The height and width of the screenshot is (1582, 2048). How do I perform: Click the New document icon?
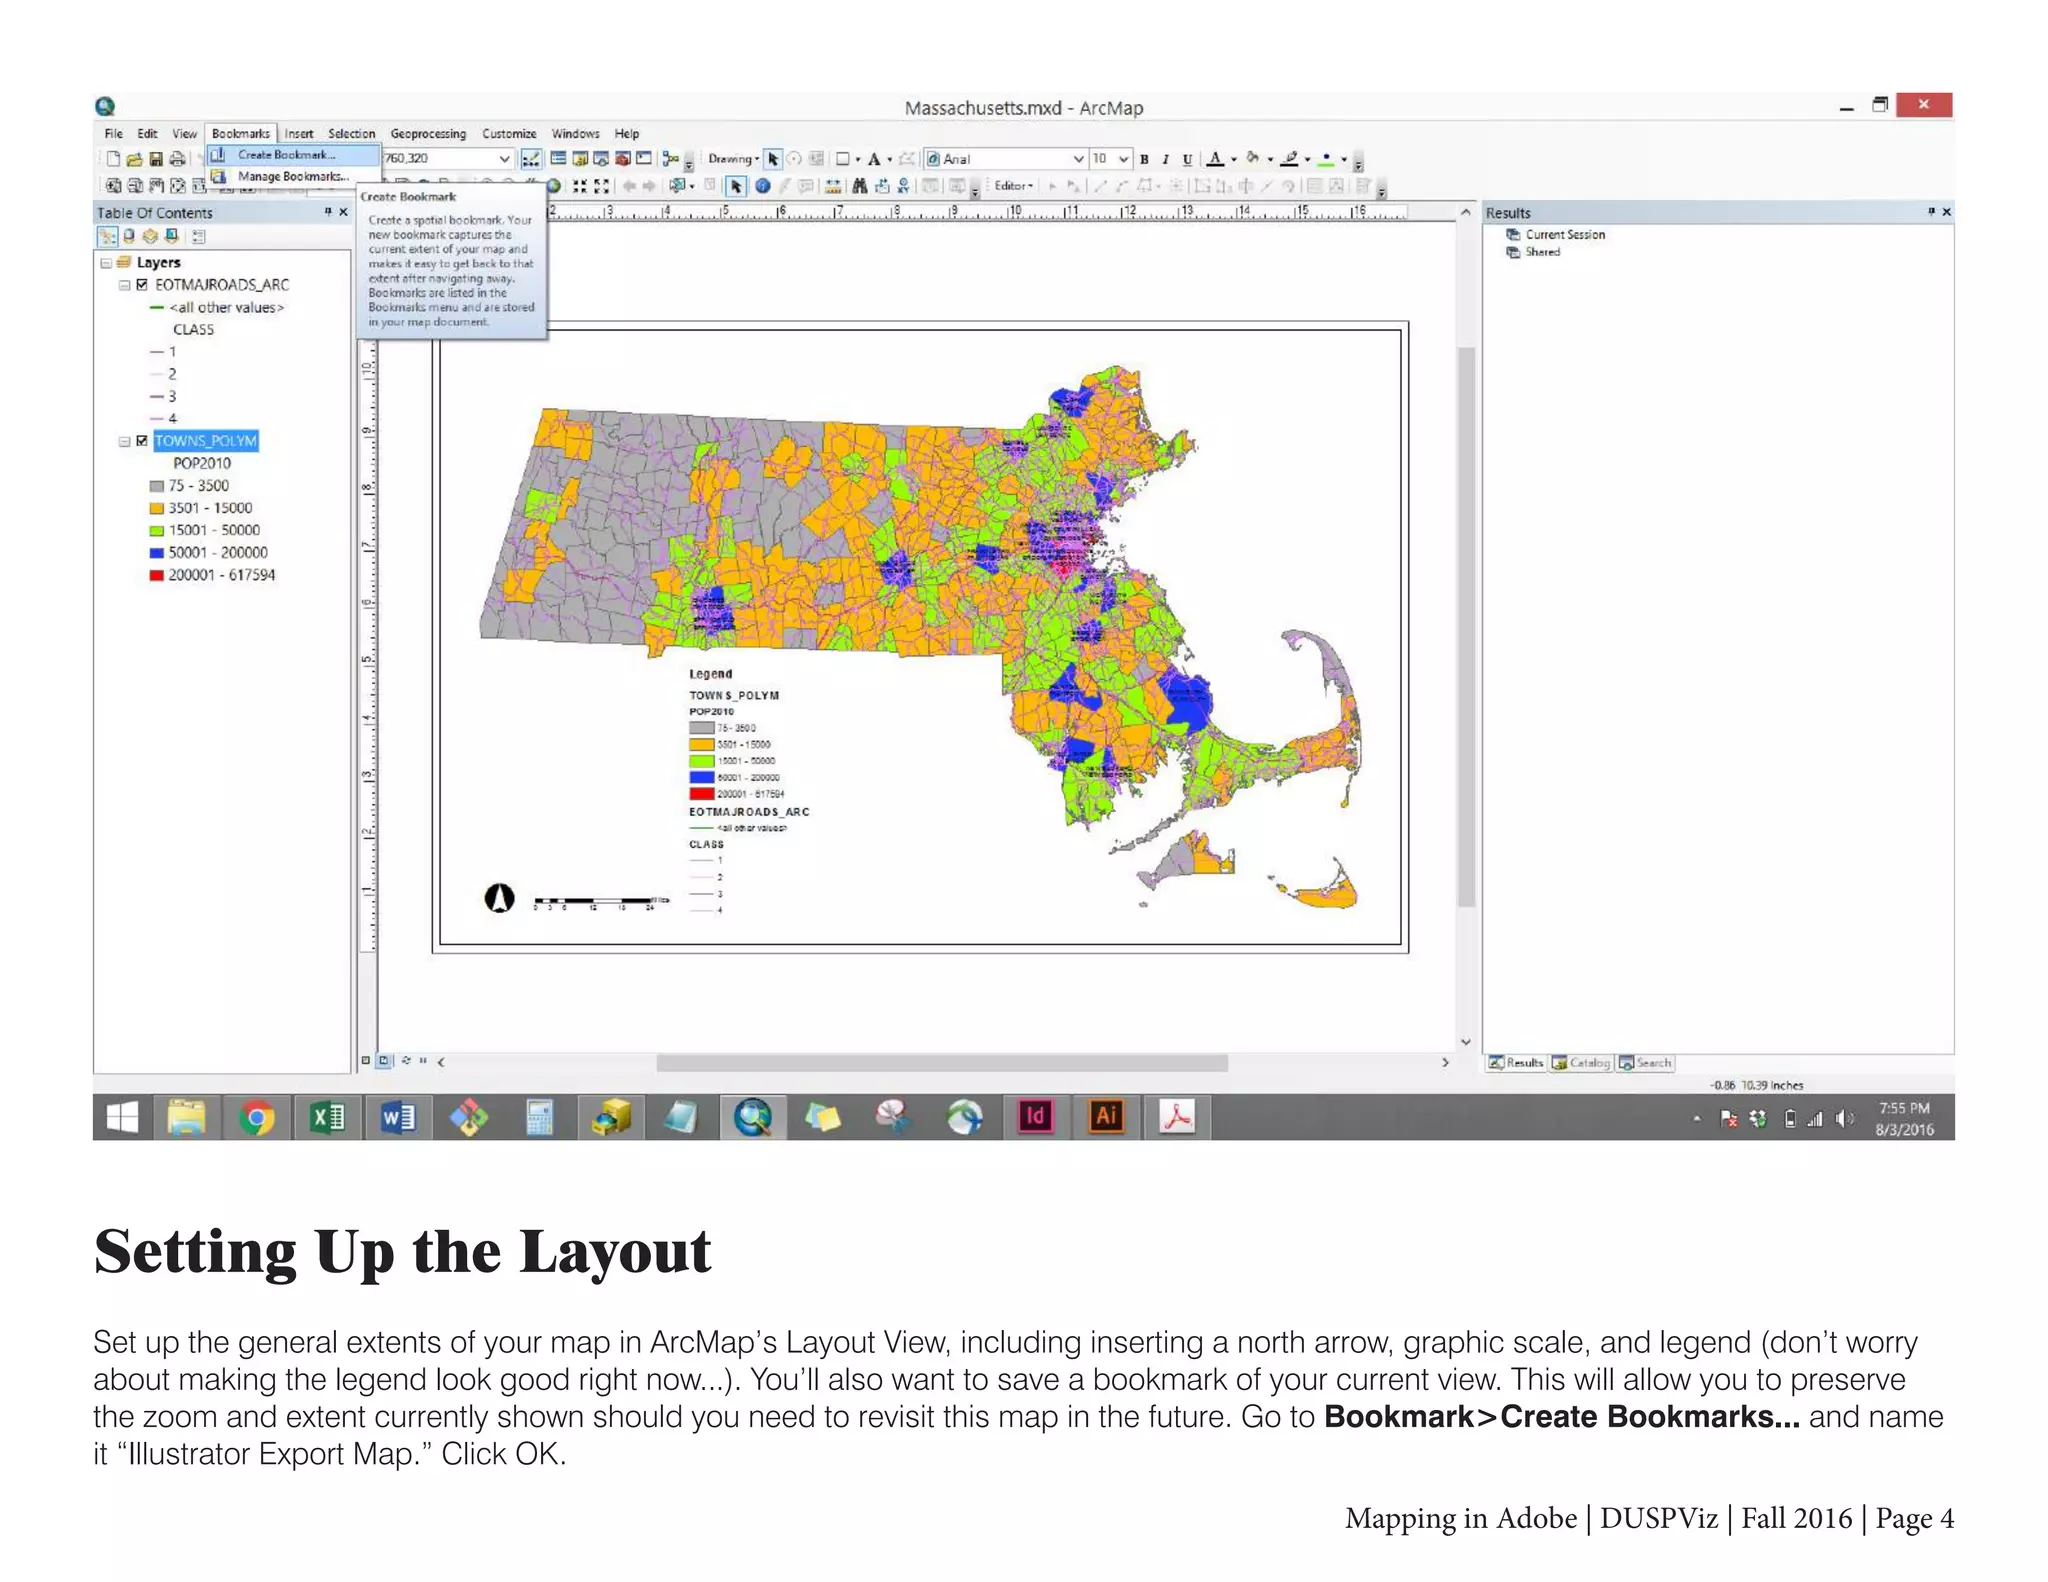point(113,159)
